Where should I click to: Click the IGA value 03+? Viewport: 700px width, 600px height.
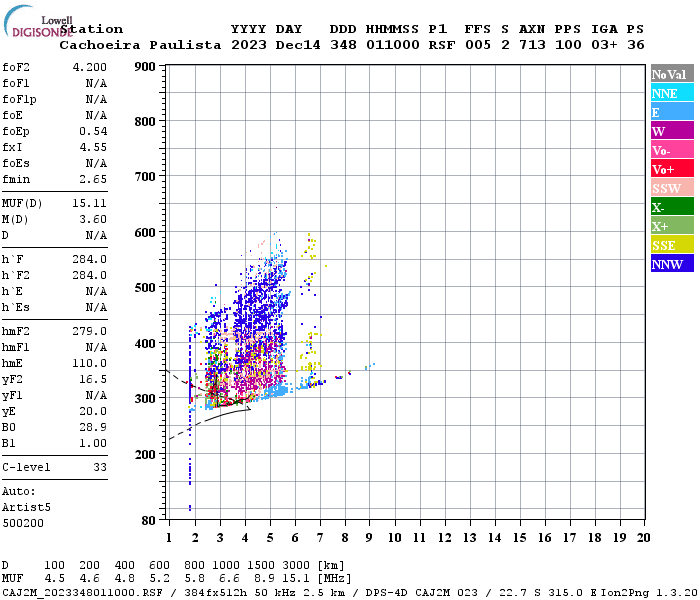604,45
